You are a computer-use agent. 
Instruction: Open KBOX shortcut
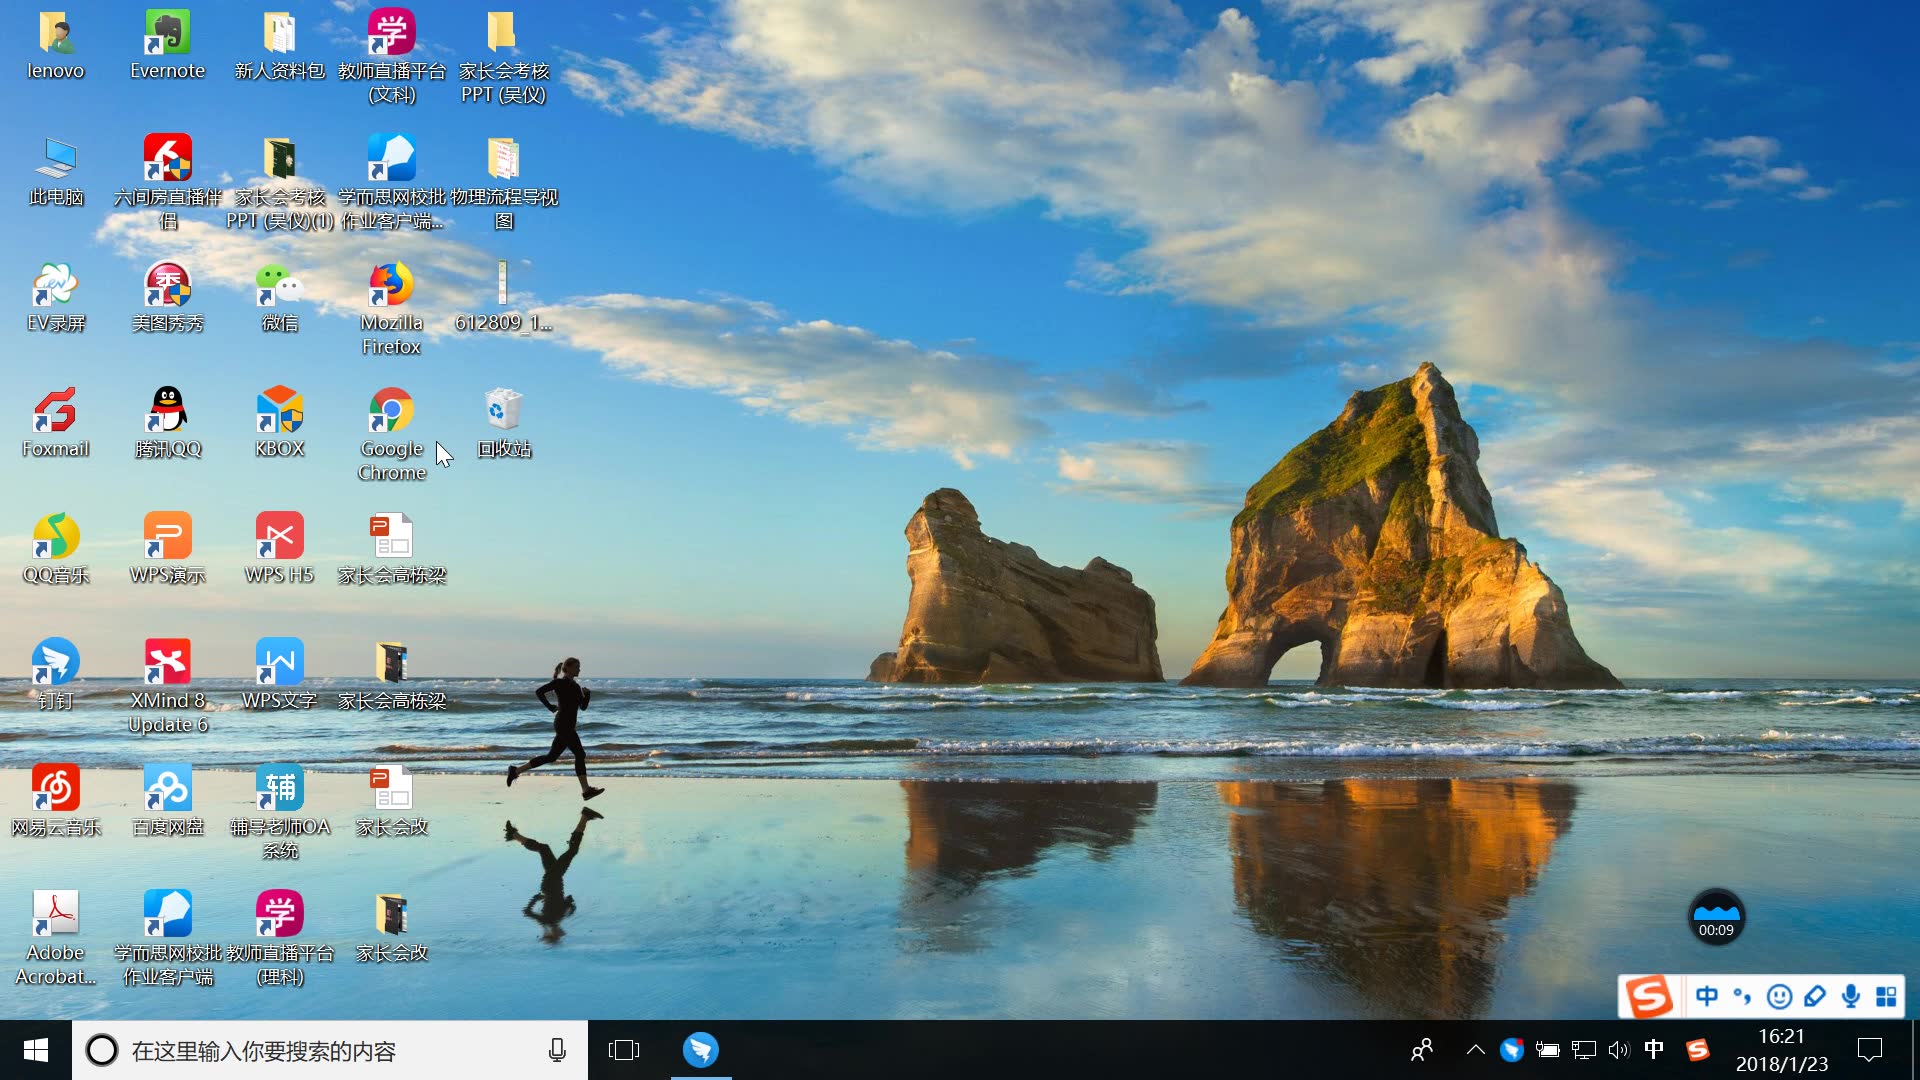(x=280, y=423)
